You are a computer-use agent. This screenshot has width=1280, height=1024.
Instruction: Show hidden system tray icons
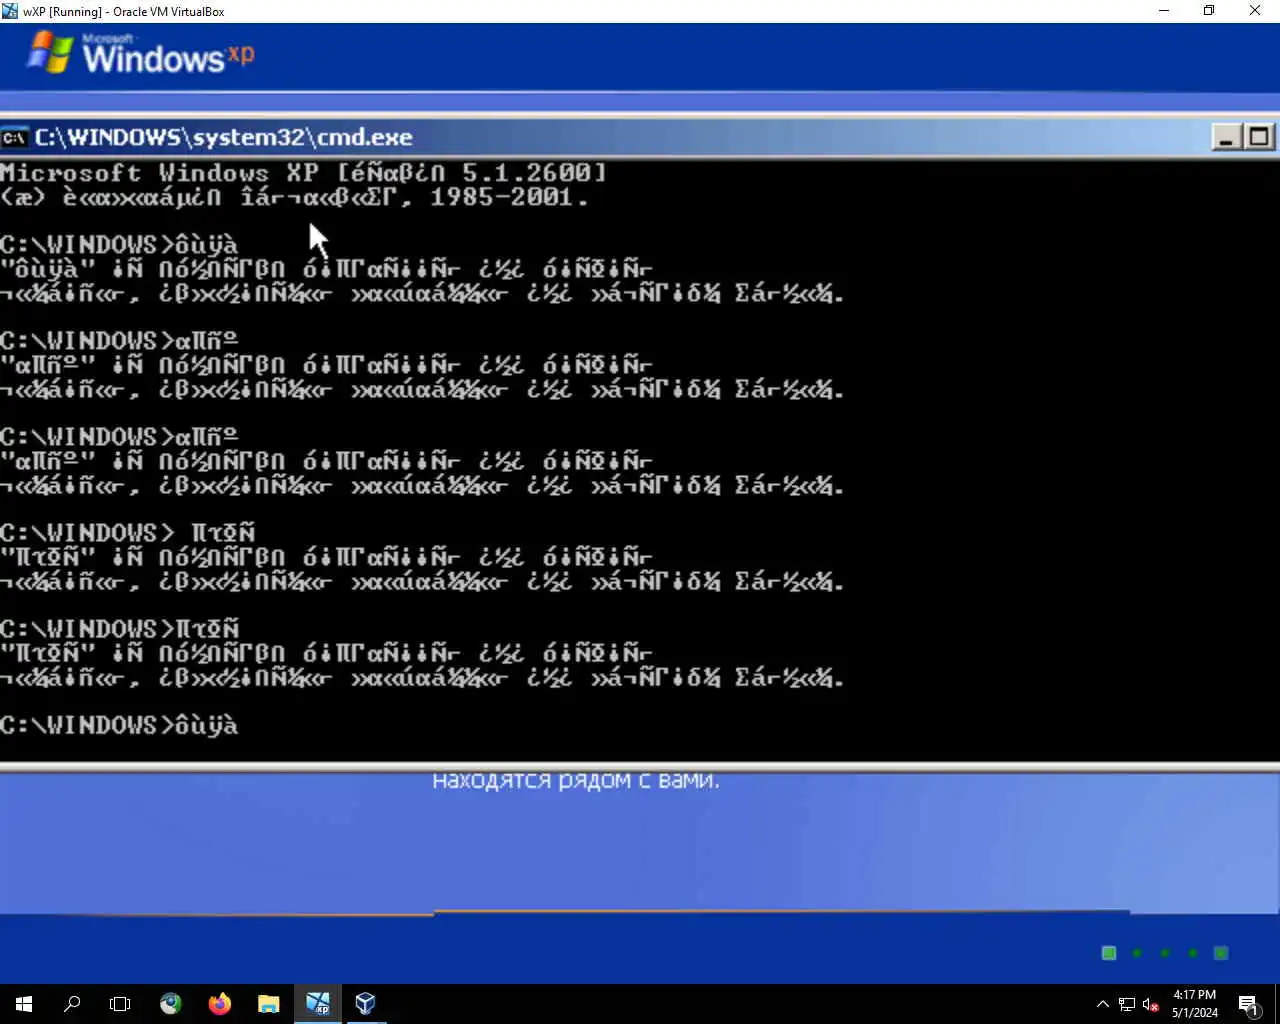(1102, 1004)
